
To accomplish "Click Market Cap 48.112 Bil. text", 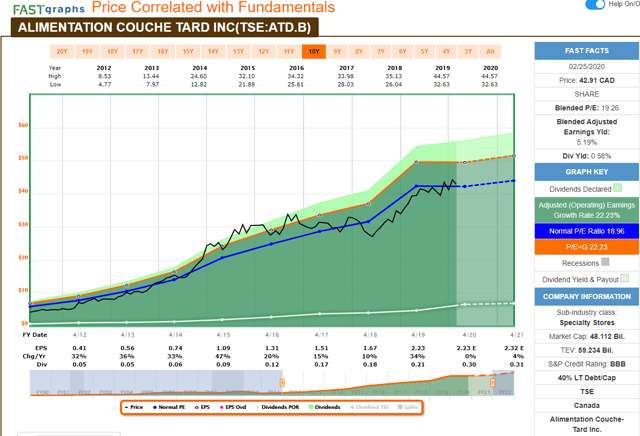I will (x=587, y=336).
